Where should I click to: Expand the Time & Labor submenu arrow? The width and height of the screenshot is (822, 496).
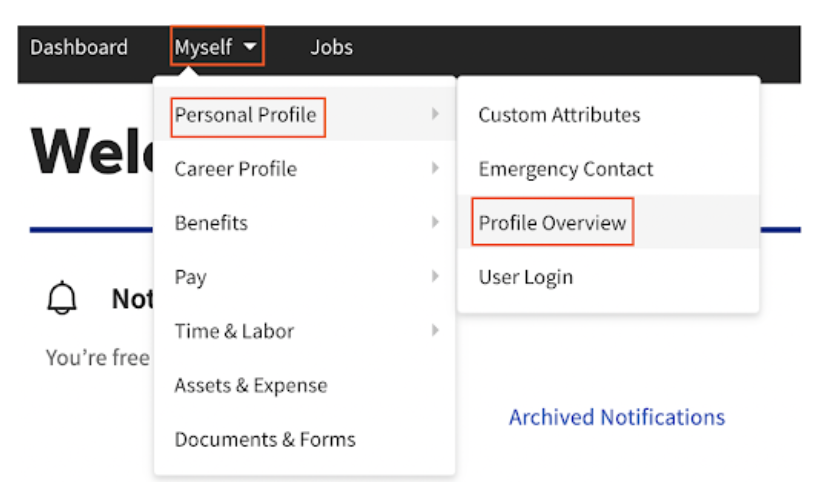click(435, 331)
